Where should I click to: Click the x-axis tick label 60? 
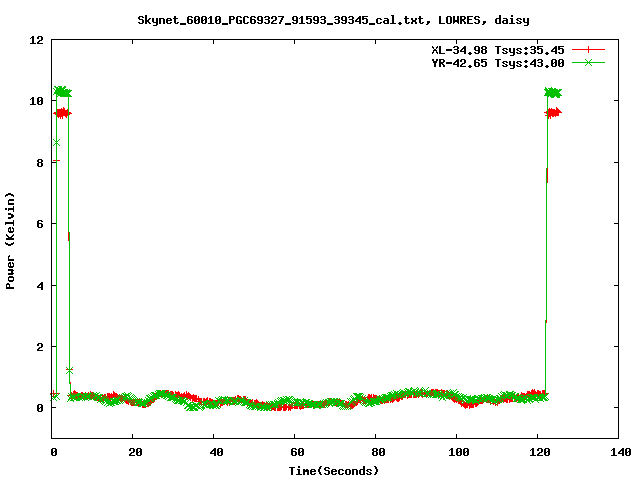pyautogui.click(x=297, y=452)
